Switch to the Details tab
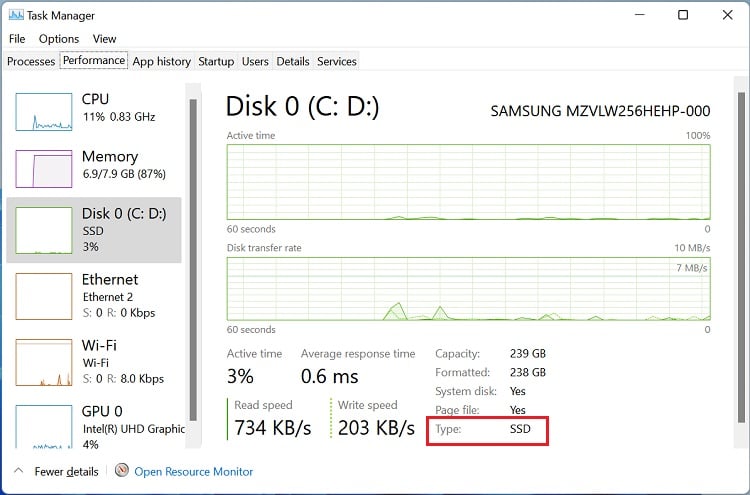This screenshot has height=495, width=750. pos(293,61)
